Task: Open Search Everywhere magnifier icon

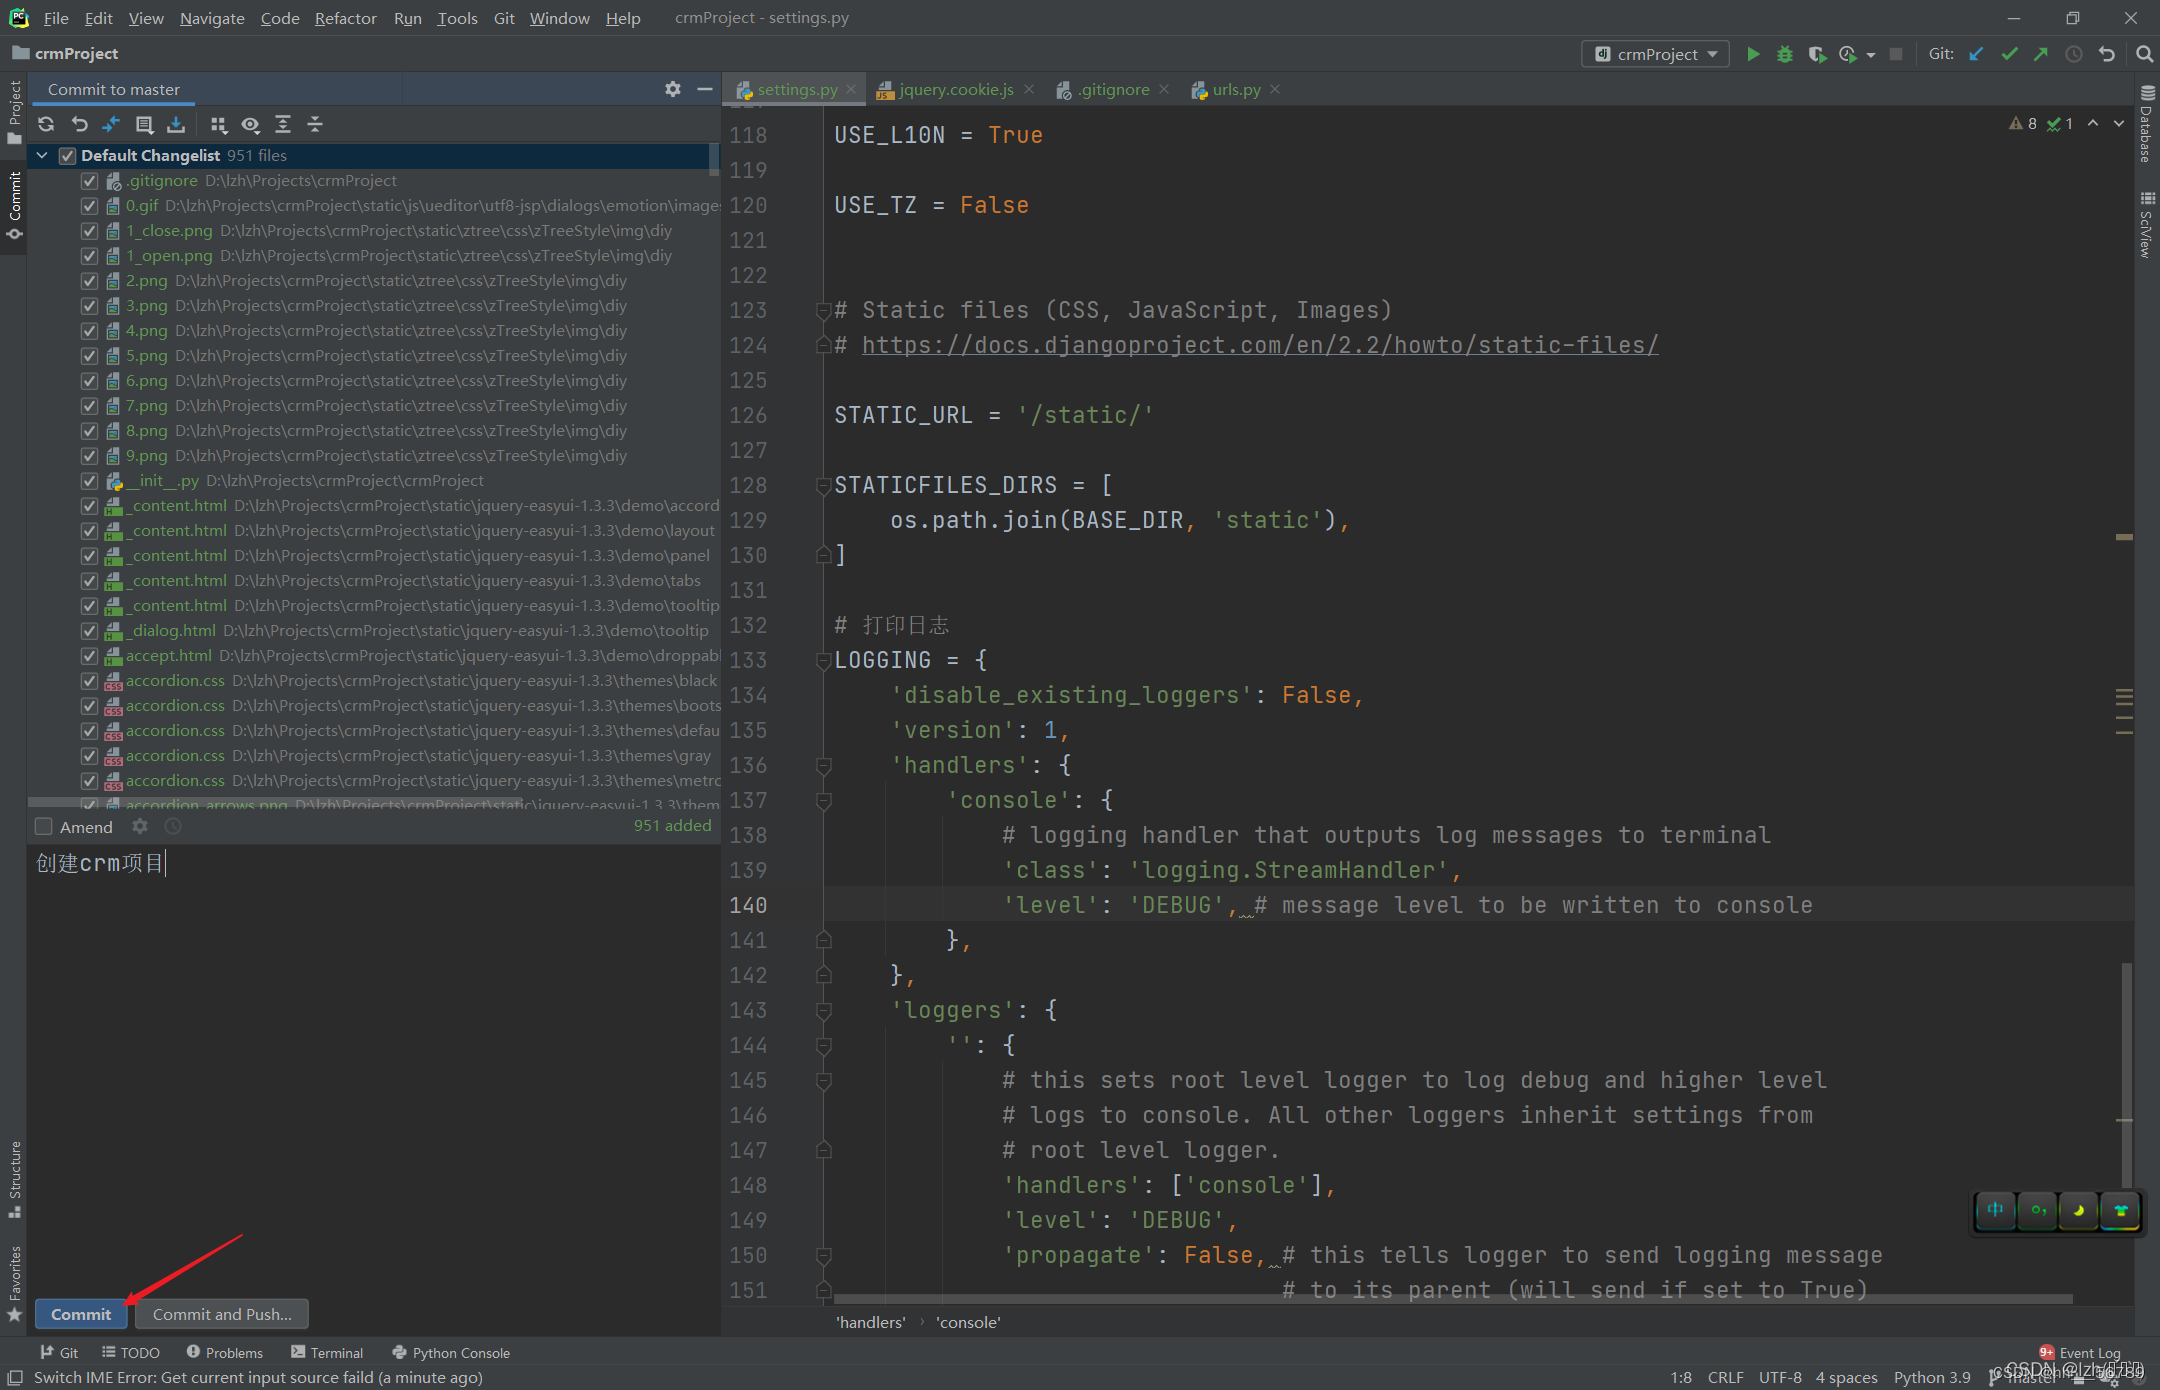Action: [2144, 54]
